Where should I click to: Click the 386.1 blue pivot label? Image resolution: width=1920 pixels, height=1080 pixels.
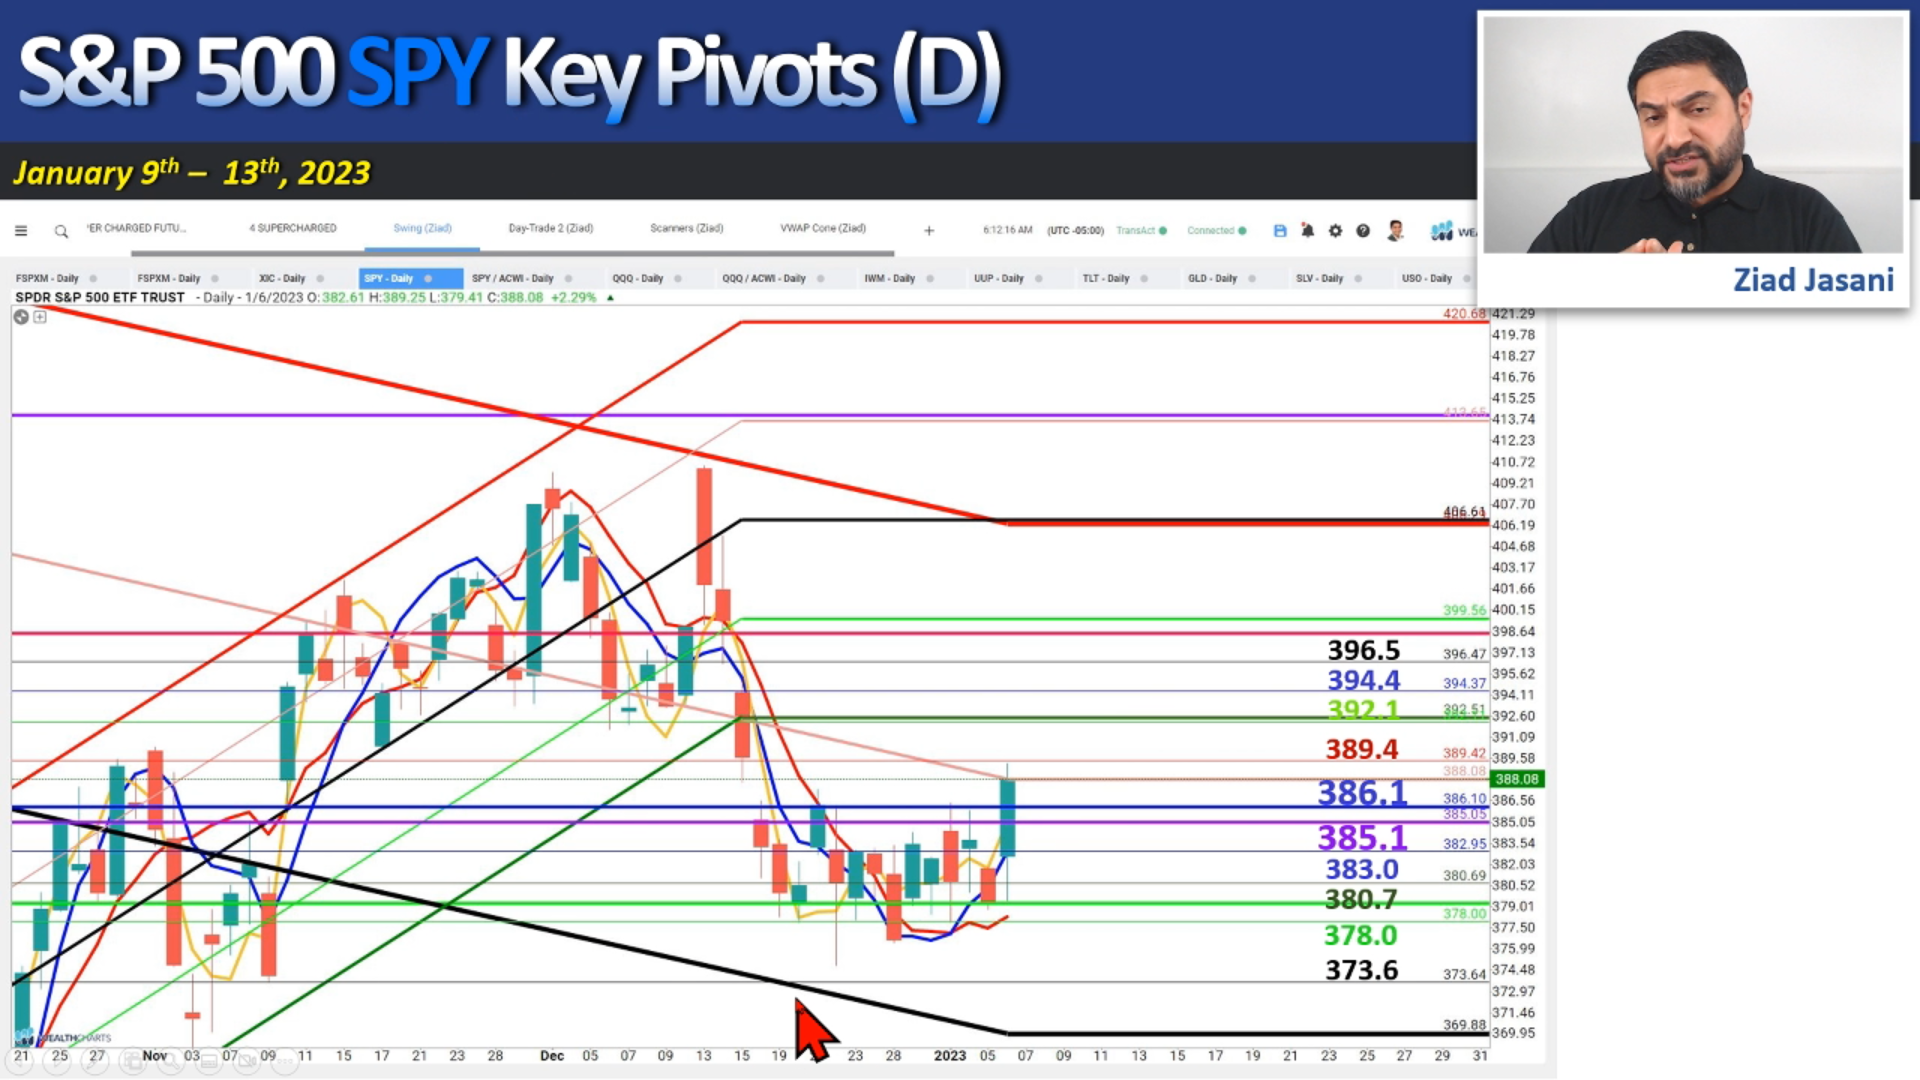(1362, 793)
